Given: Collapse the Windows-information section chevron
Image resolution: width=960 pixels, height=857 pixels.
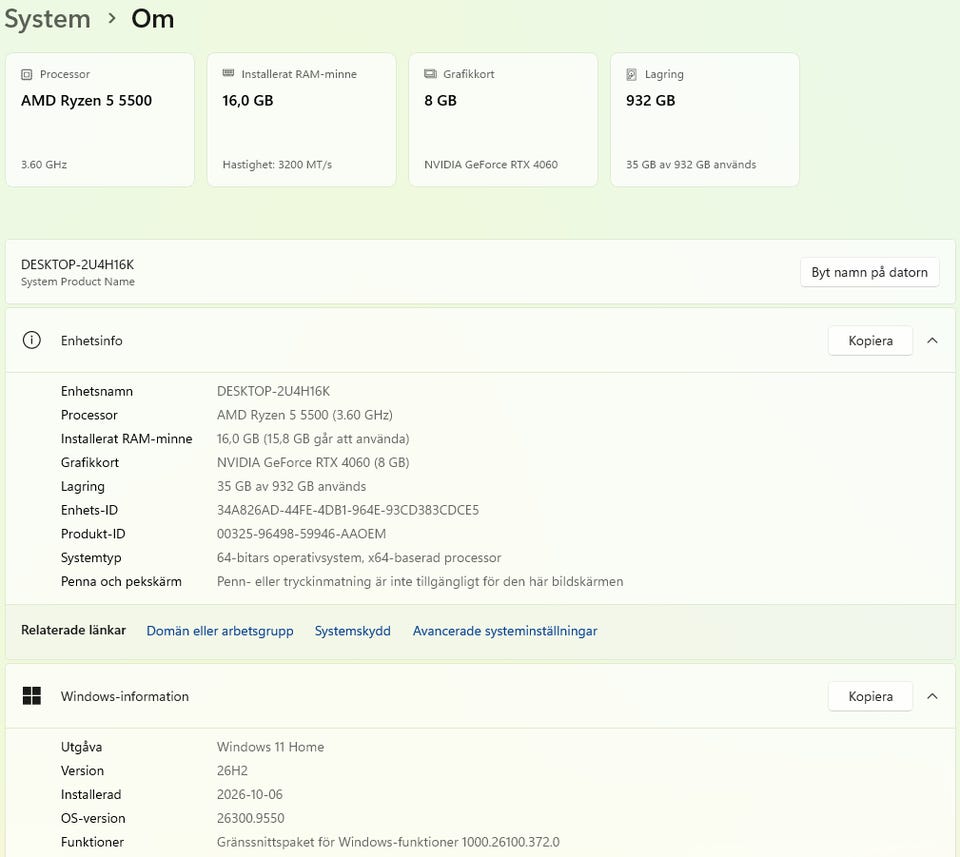Looking at the screenshot, I should [x=932, y=696].
